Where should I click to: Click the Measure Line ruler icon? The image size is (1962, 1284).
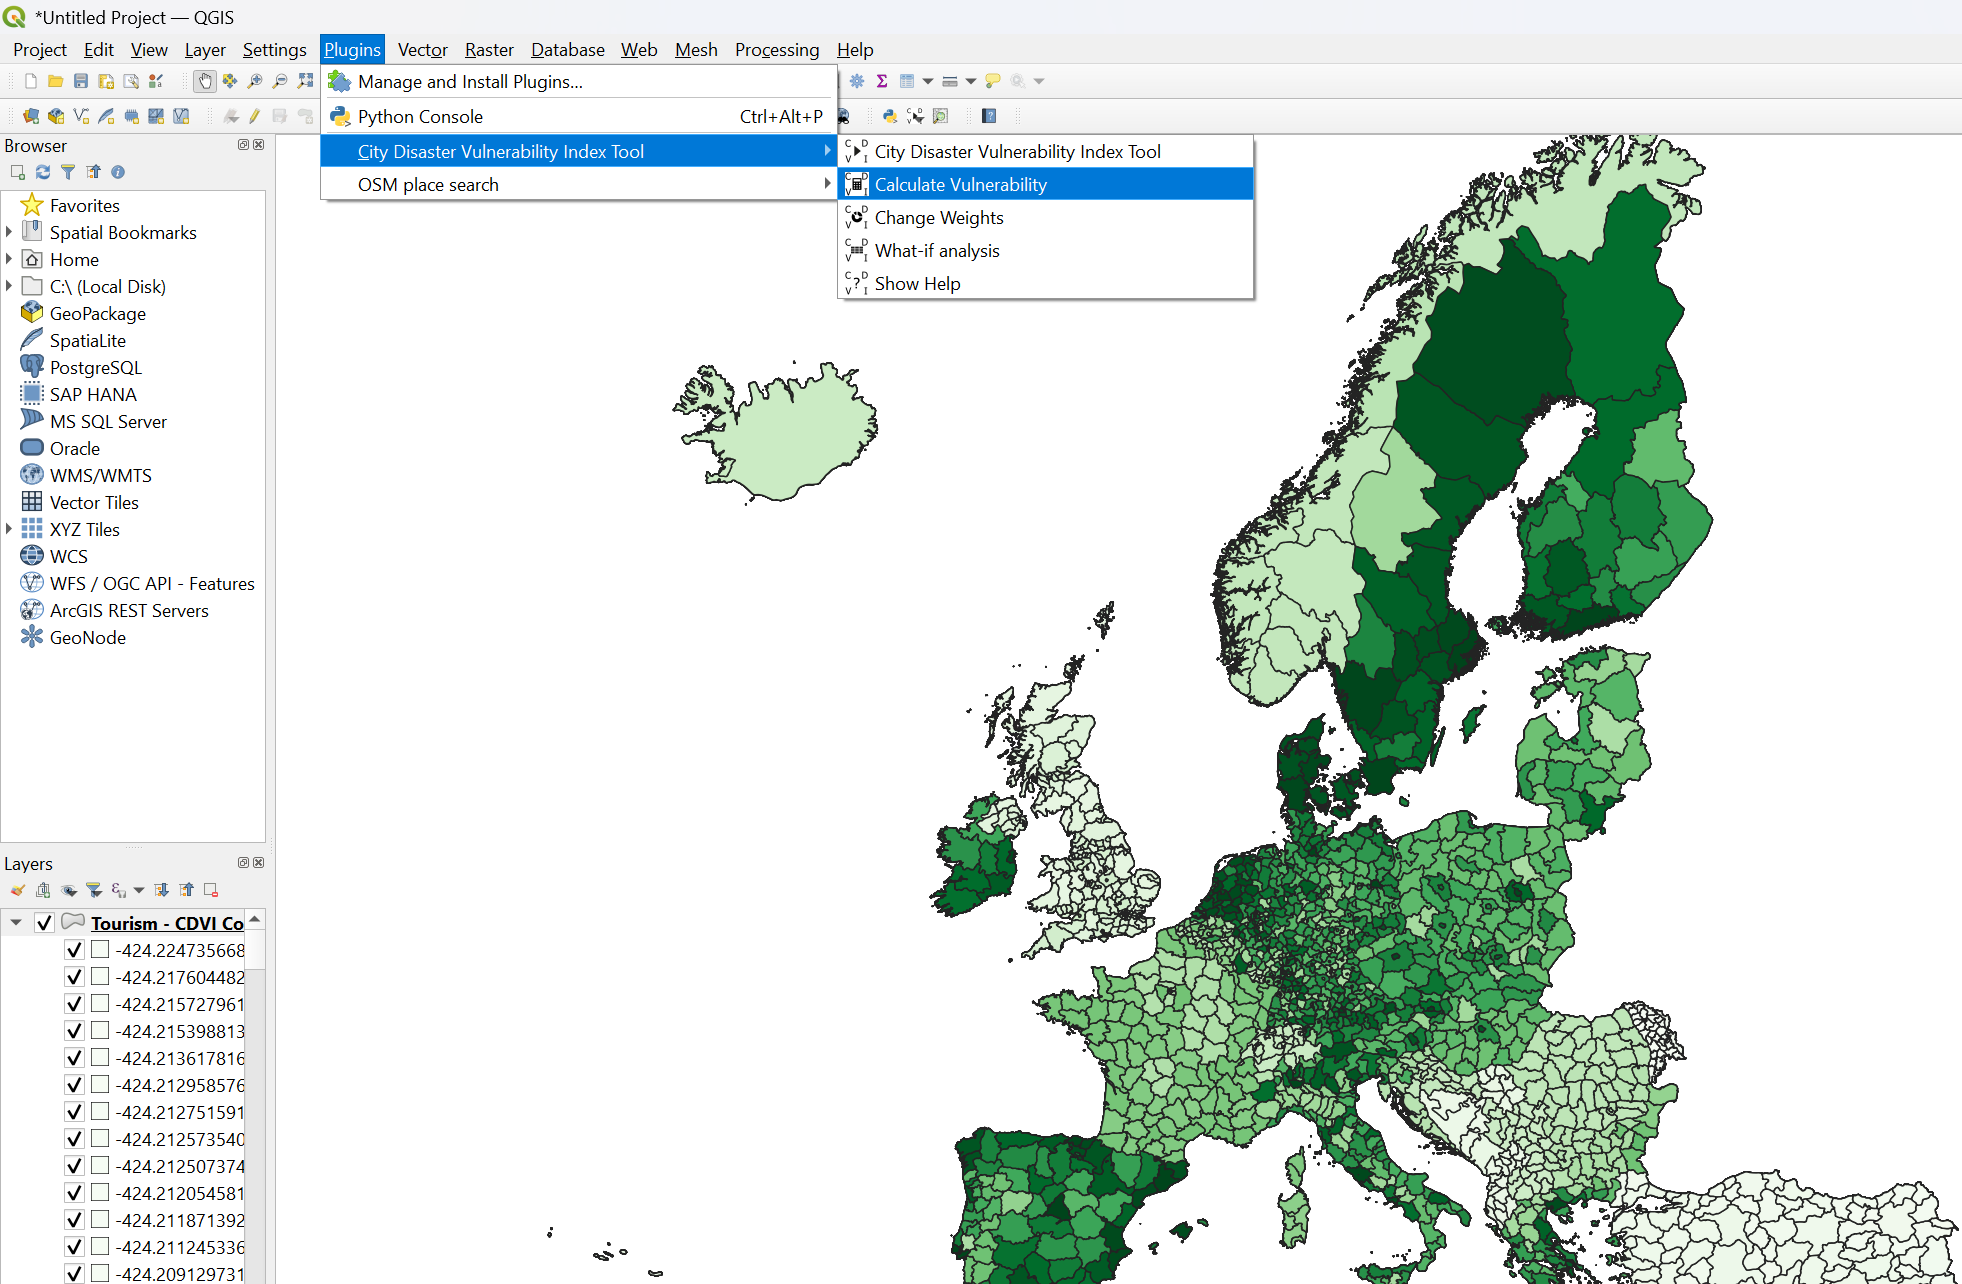(950, 81)
